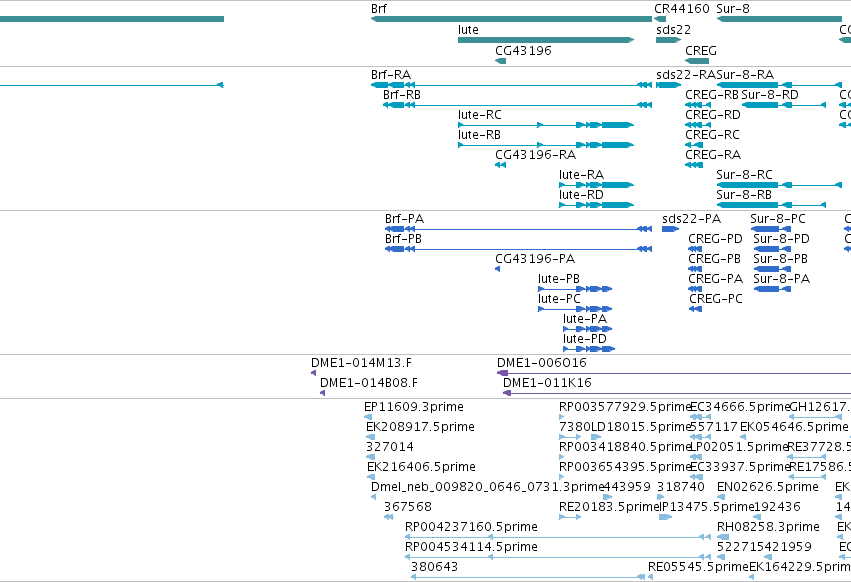Select the RH08258.3prime EST label
The image size is (851, 582).
[x=768, y=527]
